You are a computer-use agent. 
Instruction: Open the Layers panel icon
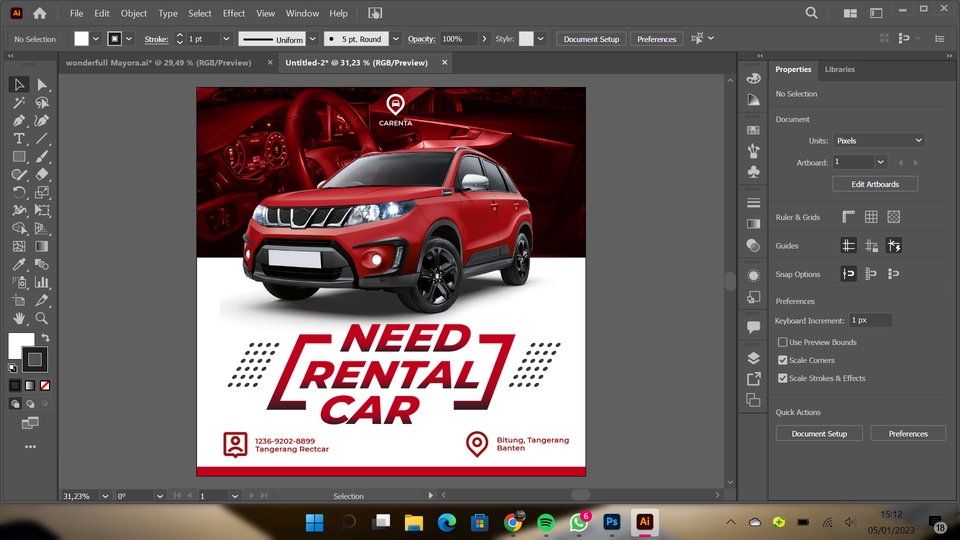753,358
